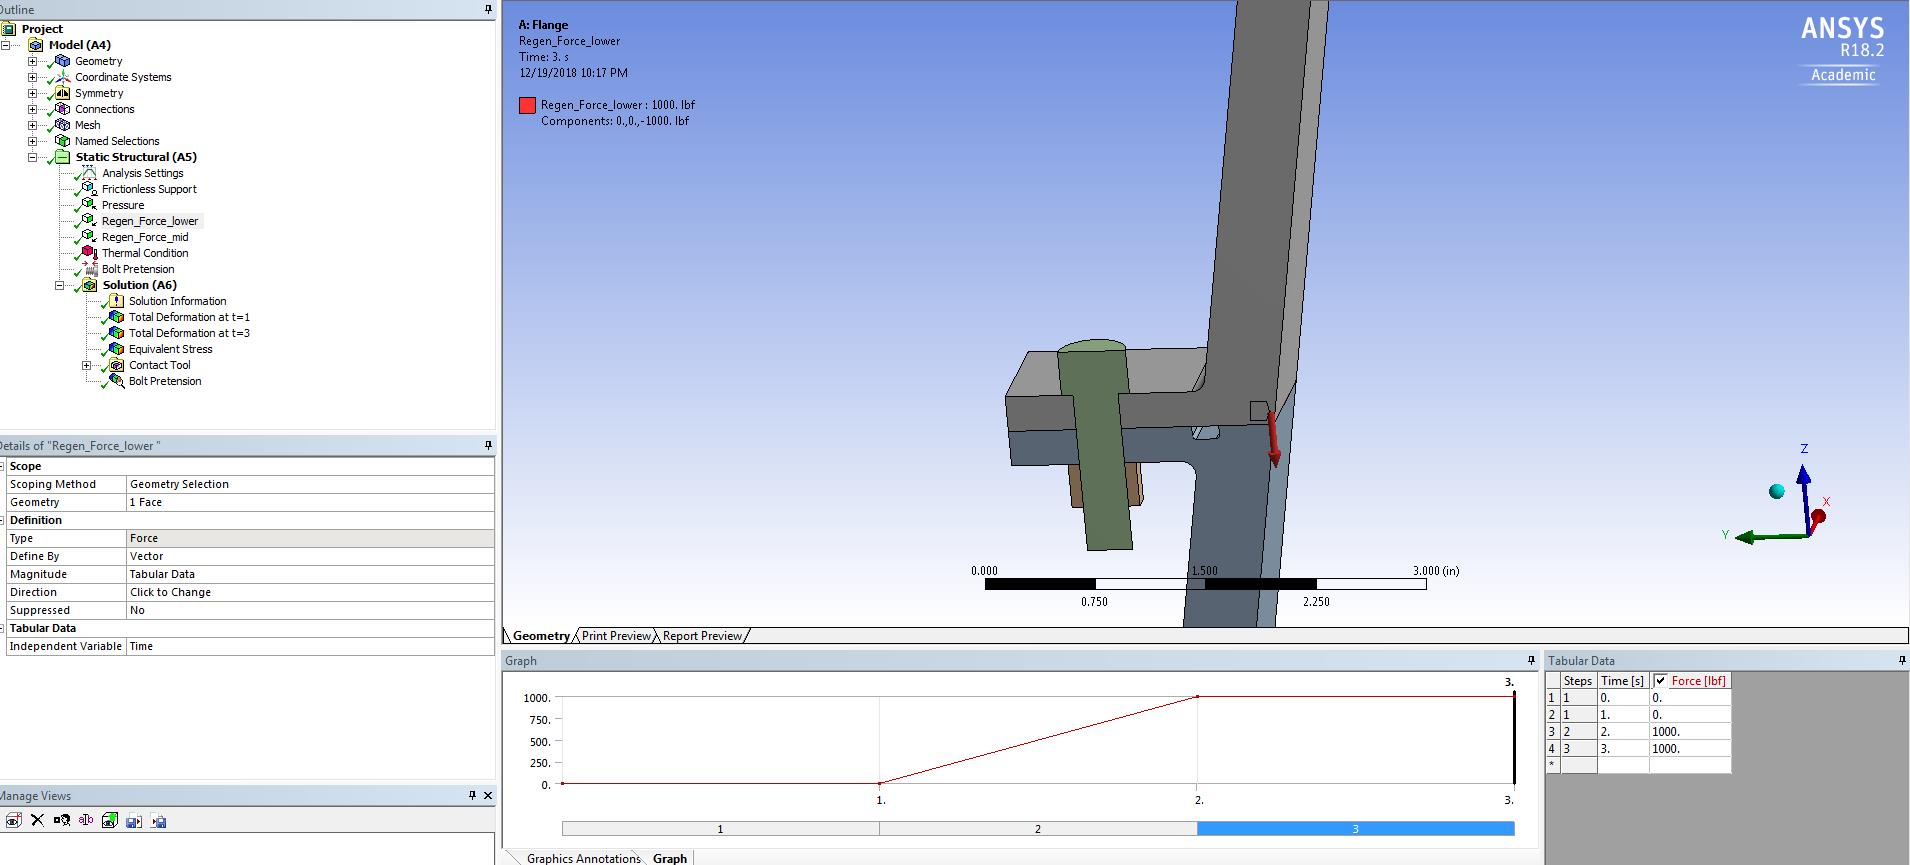The width and height of the screenshot is (1910, 865).
Task: Click the Delete View X icon in Manage Views
Action: click(37, 821)
